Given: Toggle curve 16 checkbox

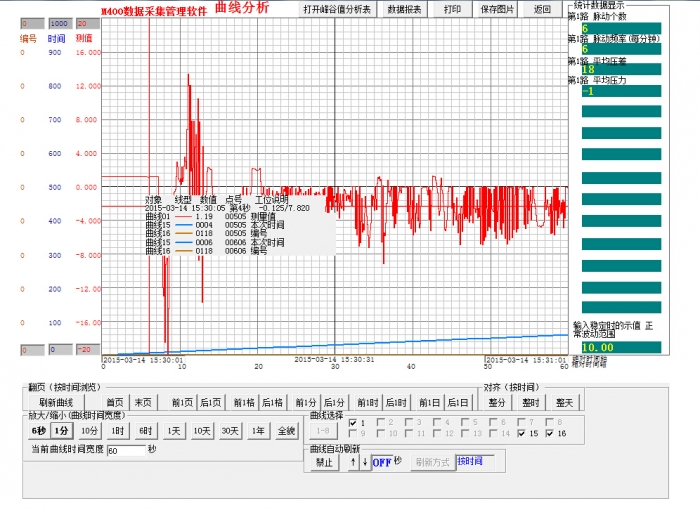Looking at the screenshot, I should [x=550, y=433].
